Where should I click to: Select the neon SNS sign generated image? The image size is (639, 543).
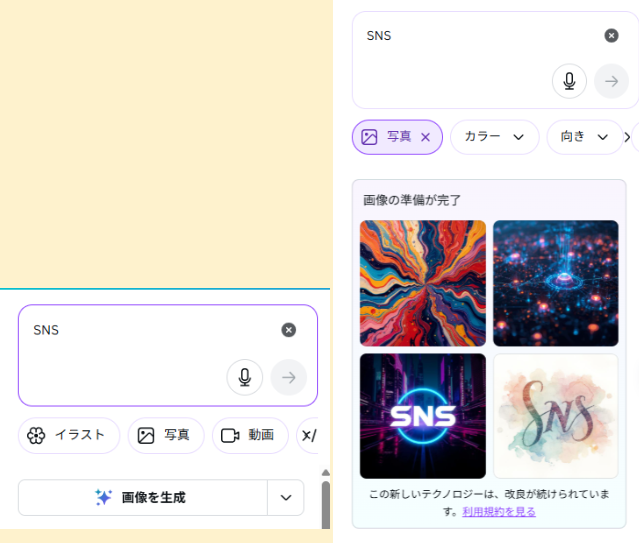[422, 416]
